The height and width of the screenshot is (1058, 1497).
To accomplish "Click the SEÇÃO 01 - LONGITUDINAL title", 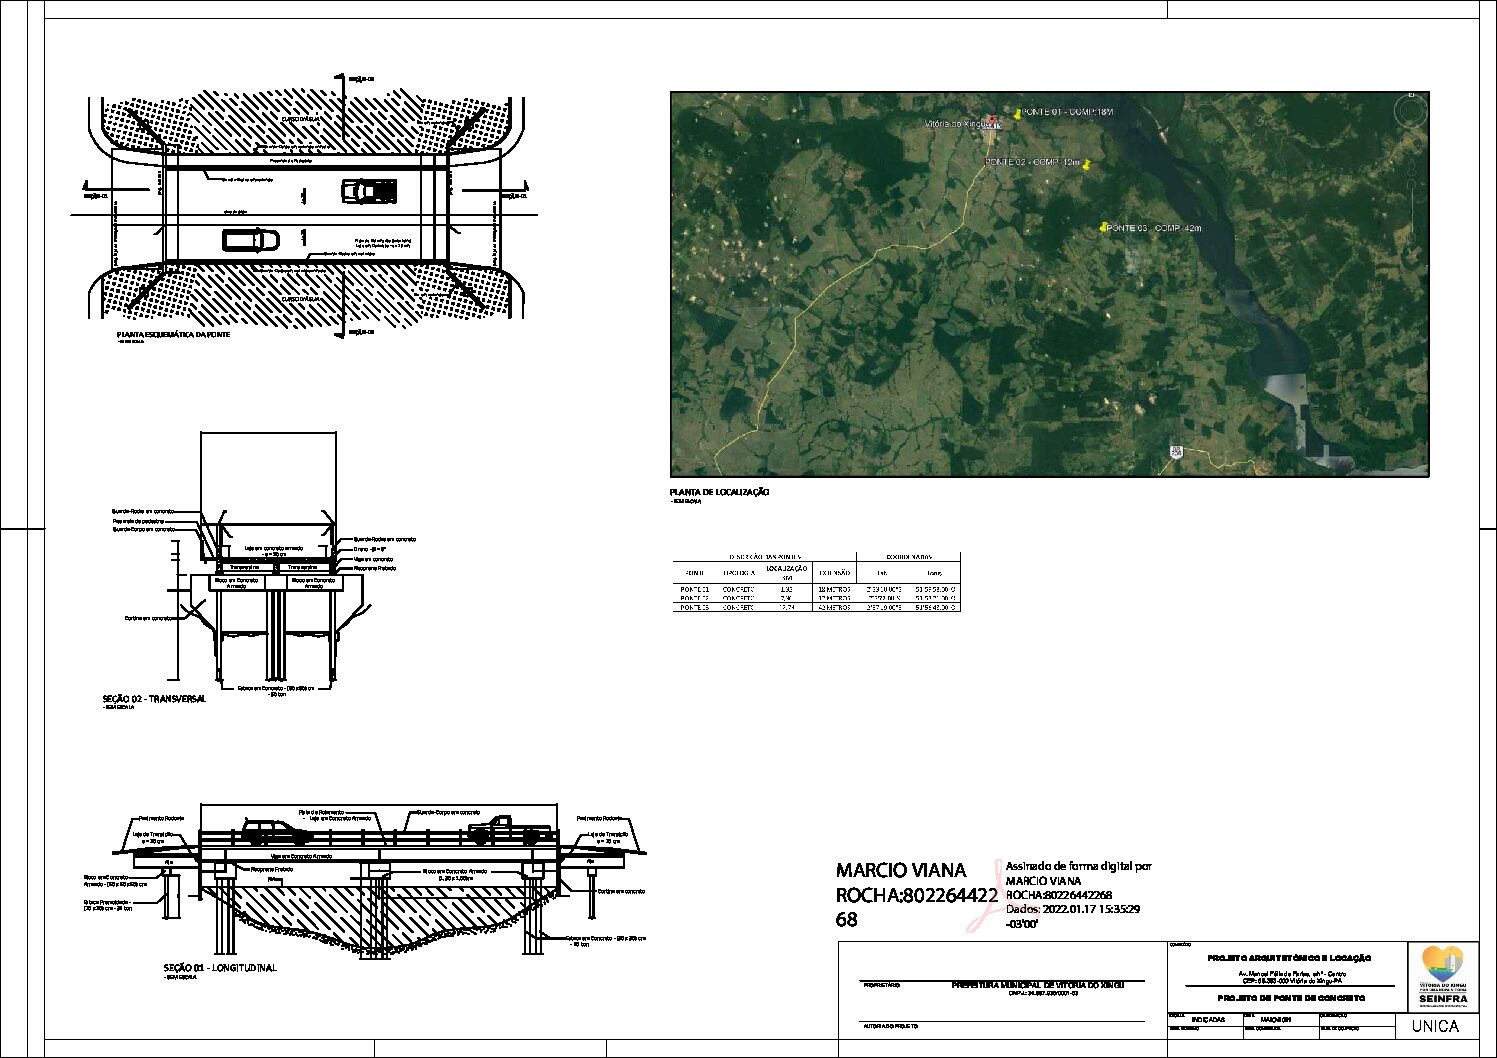I will click(x=220, y=968).
